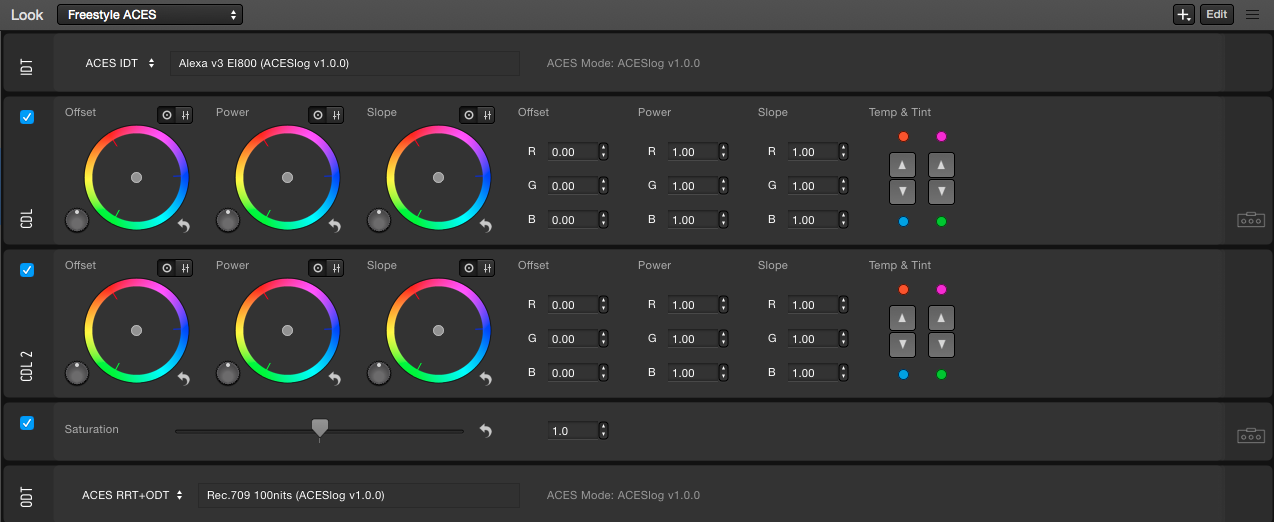1274x522 pixels.
Task: Expand the ACES IDT type dropdown
Action: [x=120, y=63]
